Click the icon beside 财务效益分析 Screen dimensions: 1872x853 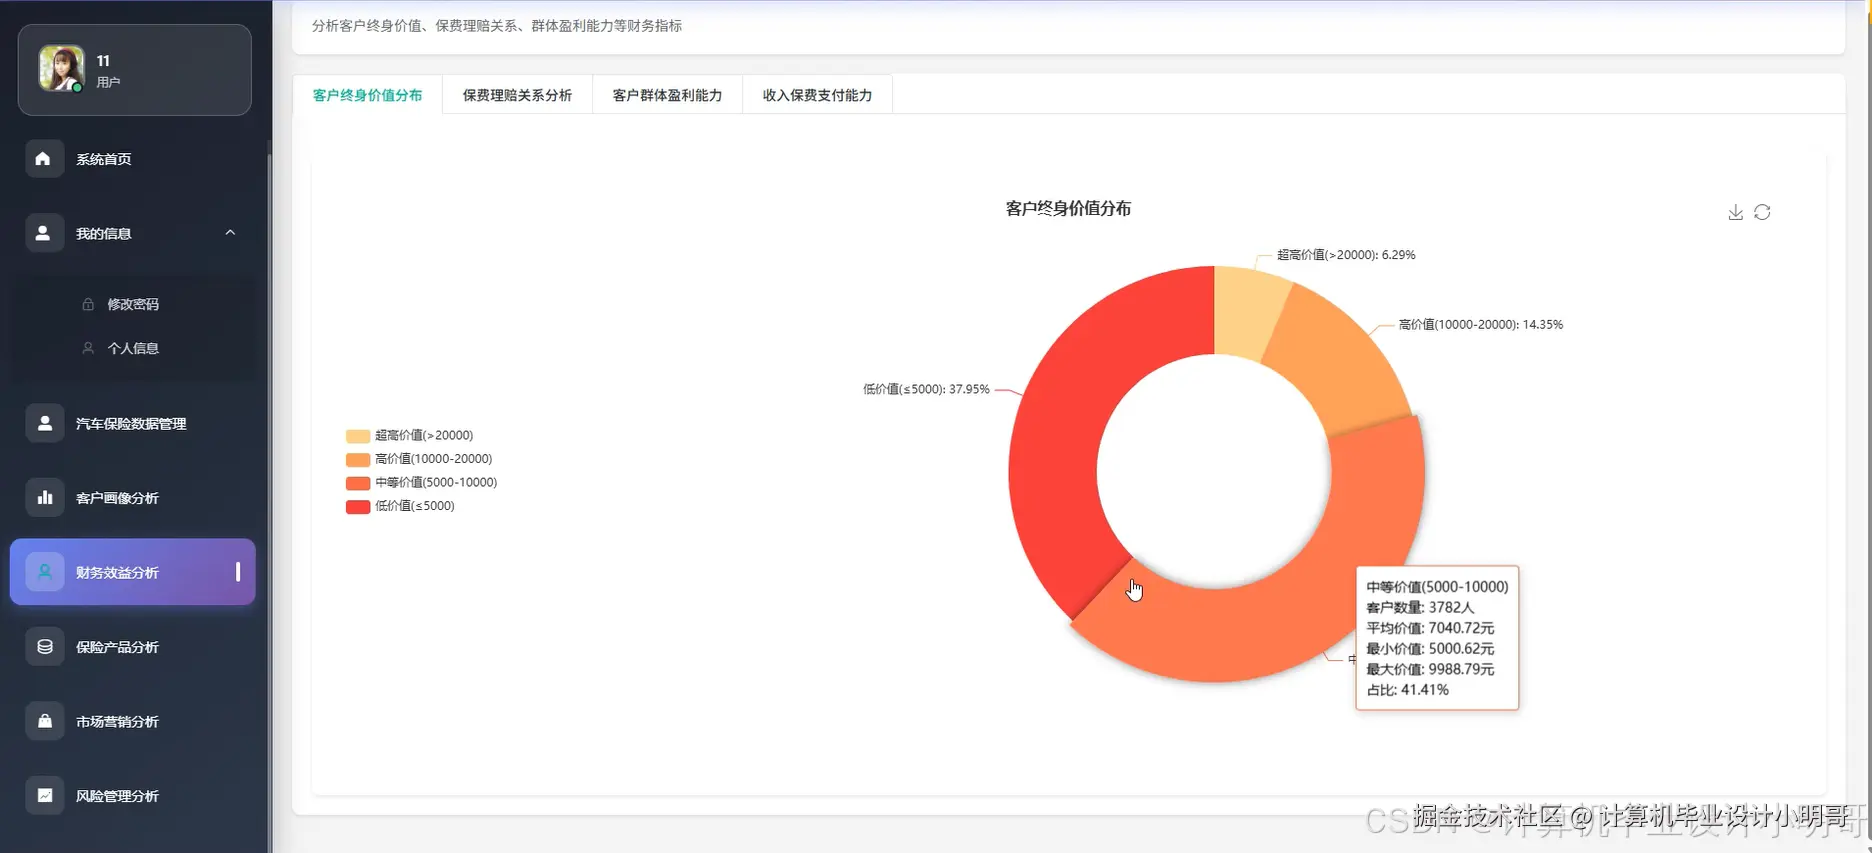44,572
